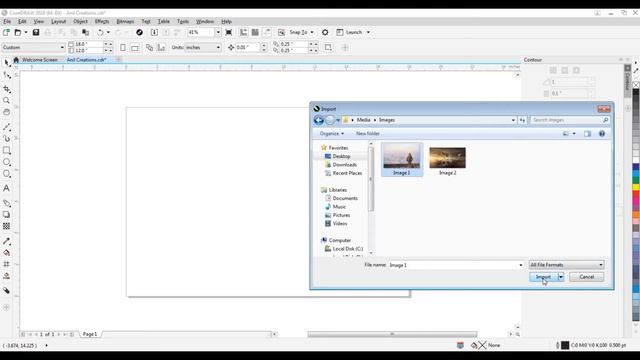640x360 pixels.
Task: Click the Open folder toolbar icon
Action: point(18,32)
